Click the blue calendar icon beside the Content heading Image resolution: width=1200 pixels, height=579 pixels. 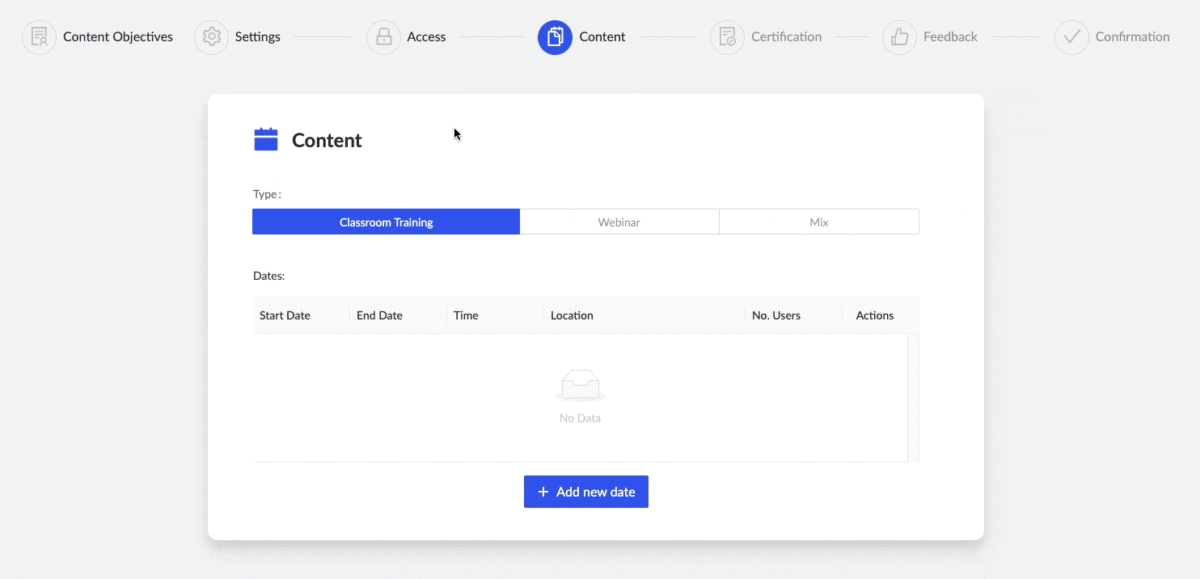[265, 139]
